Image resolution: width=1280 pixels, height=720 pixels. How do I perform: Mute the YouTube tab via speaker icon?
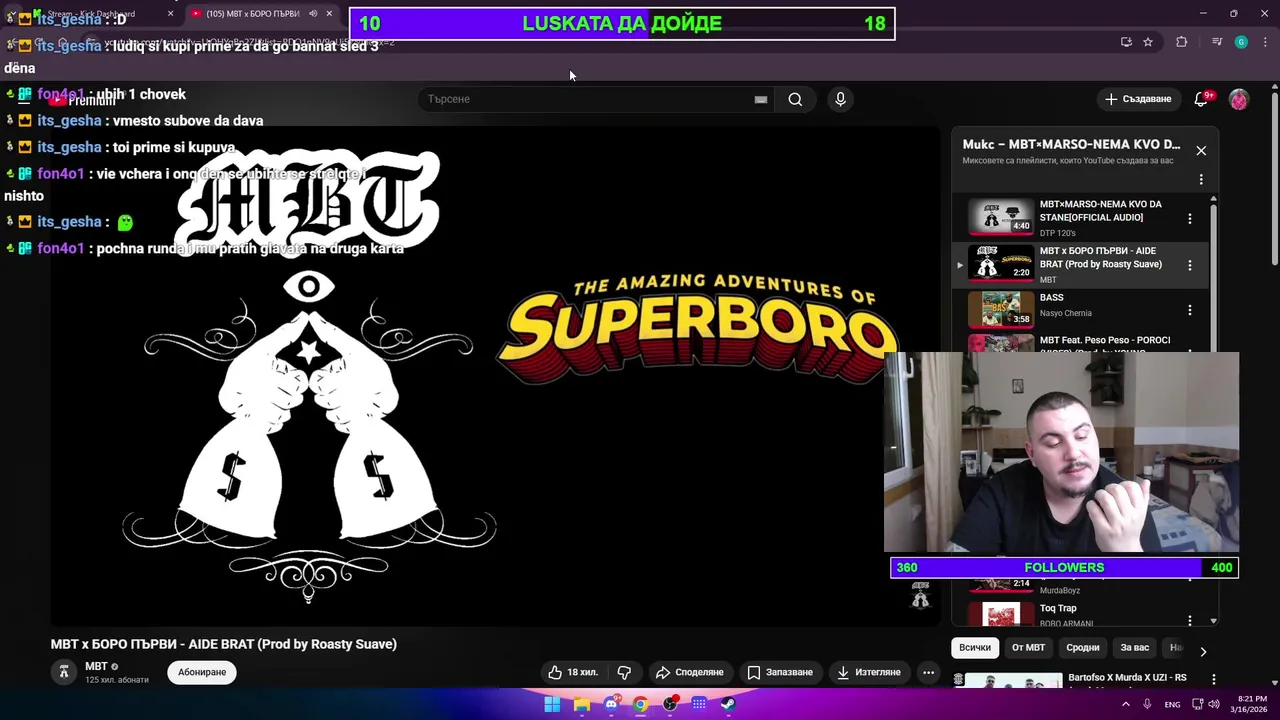(x=312, y=14)
